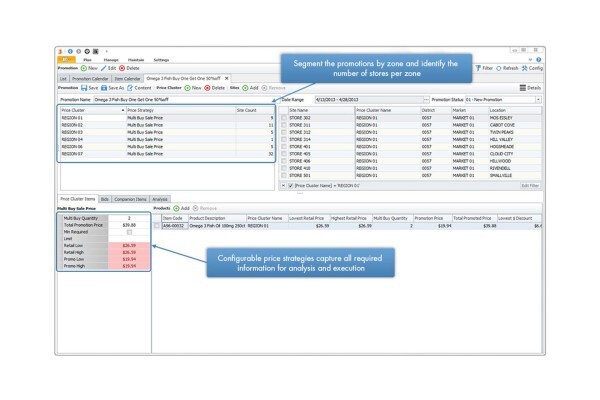Select checkbox for item A96-00032 row

[157, 226]
